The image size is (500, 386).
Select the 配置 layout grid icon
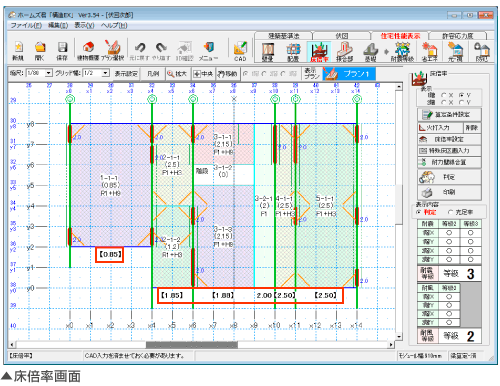293,52
